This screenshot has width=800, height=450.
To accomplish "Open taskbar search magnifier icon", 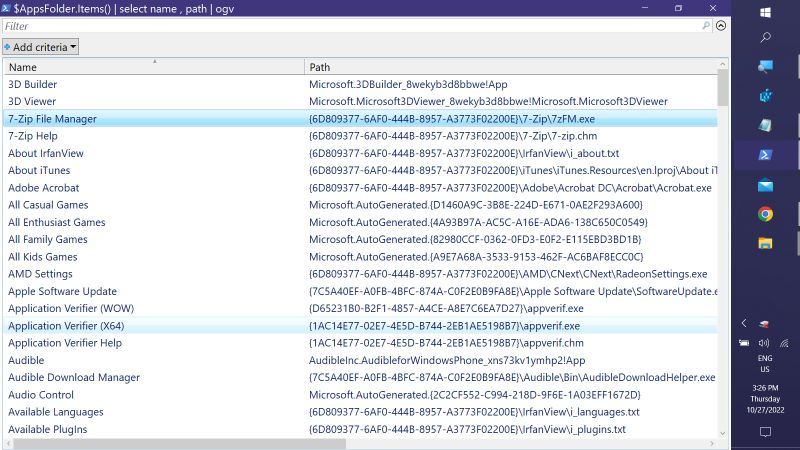I will (765, 37).
